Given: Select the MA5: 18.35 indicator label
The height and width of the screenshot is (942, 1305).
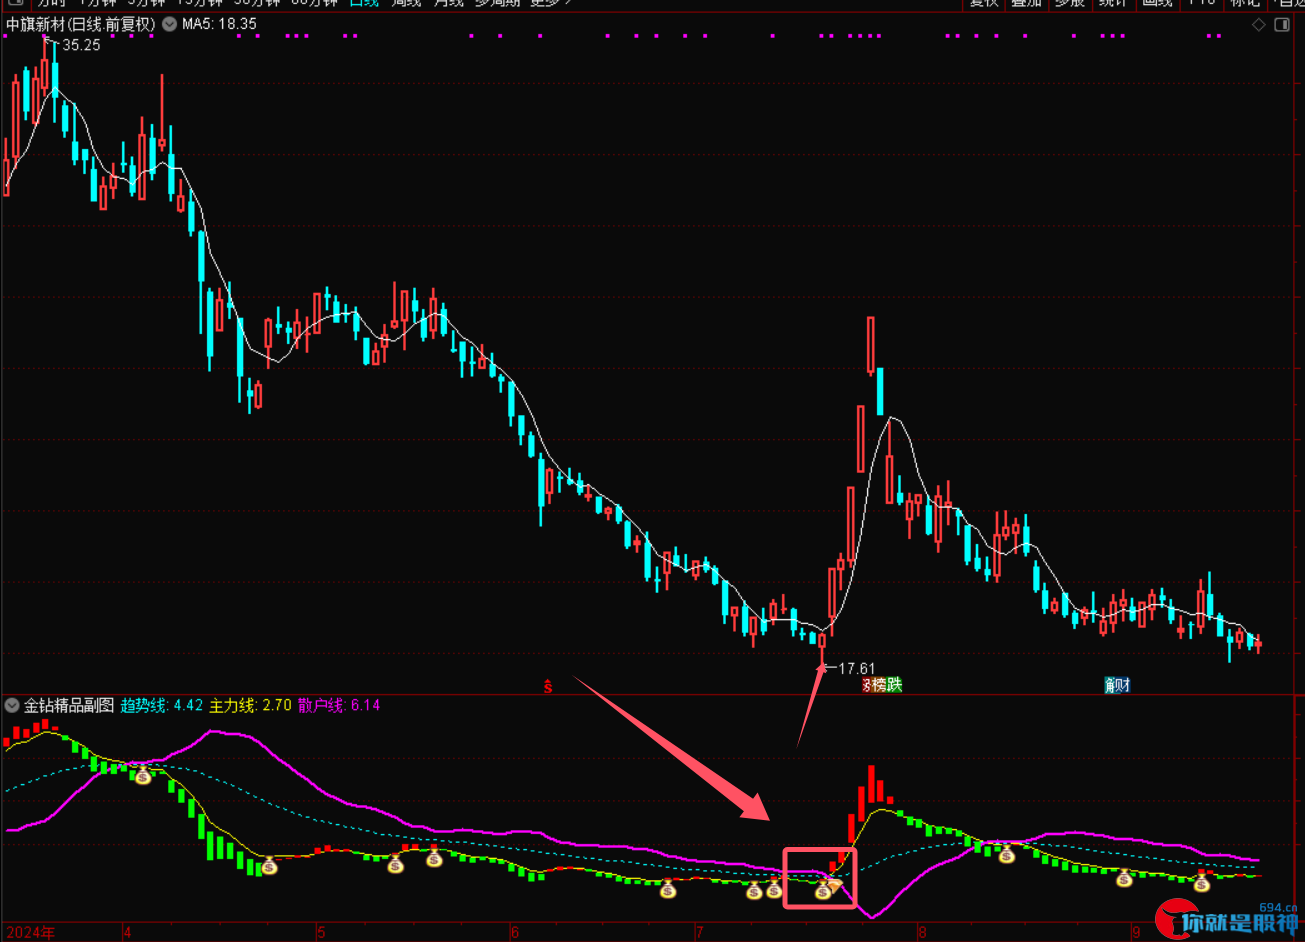Looking at the screenshot, I should (218, 24).
